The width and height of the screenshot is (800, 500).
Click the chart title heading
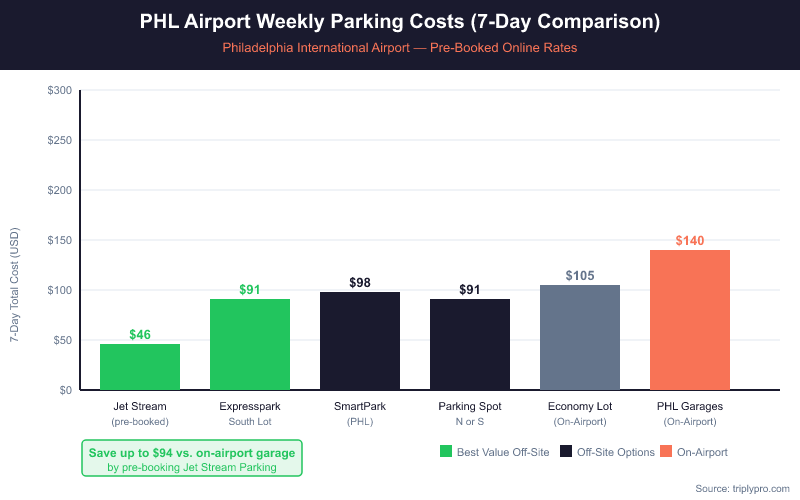[400, 22]
